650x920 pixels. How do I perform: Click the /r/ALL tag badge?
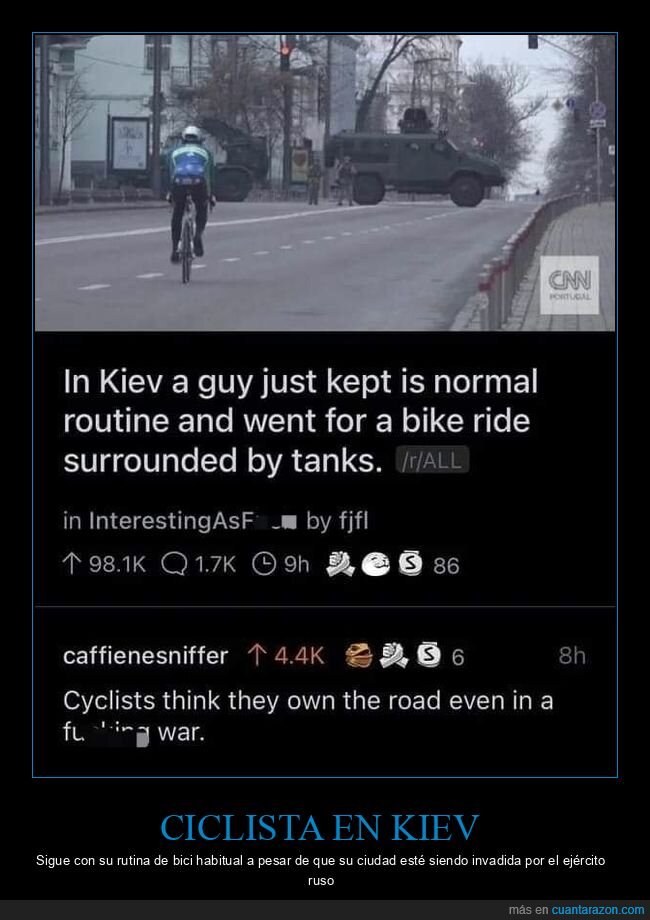pyautogui.click(x=432, y=461)
